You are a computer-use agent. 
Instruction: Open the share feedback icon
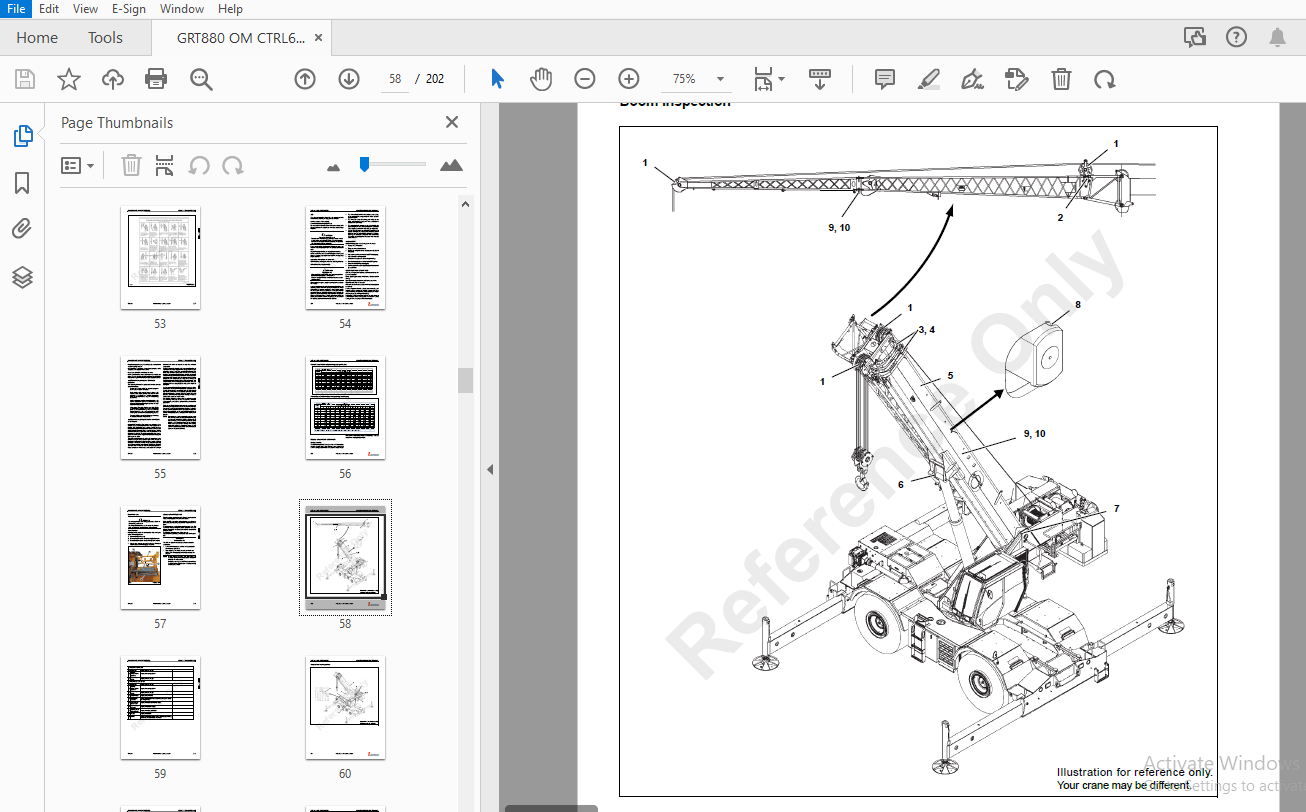click(1194, 38)
